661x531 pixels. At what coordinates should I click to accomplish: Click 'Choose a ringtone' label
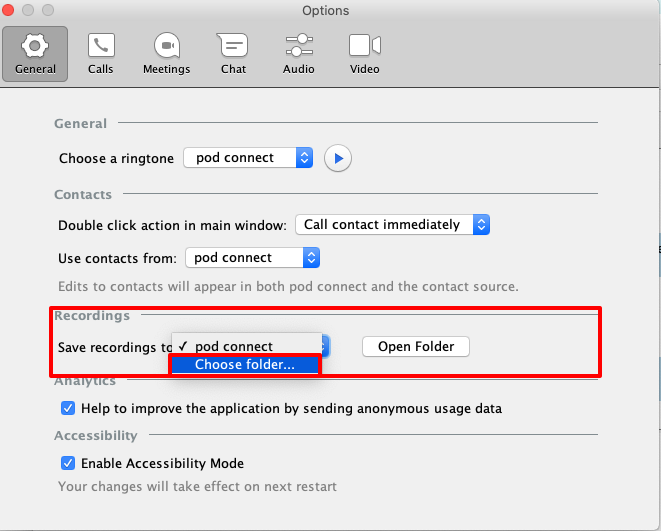[116, 158]
